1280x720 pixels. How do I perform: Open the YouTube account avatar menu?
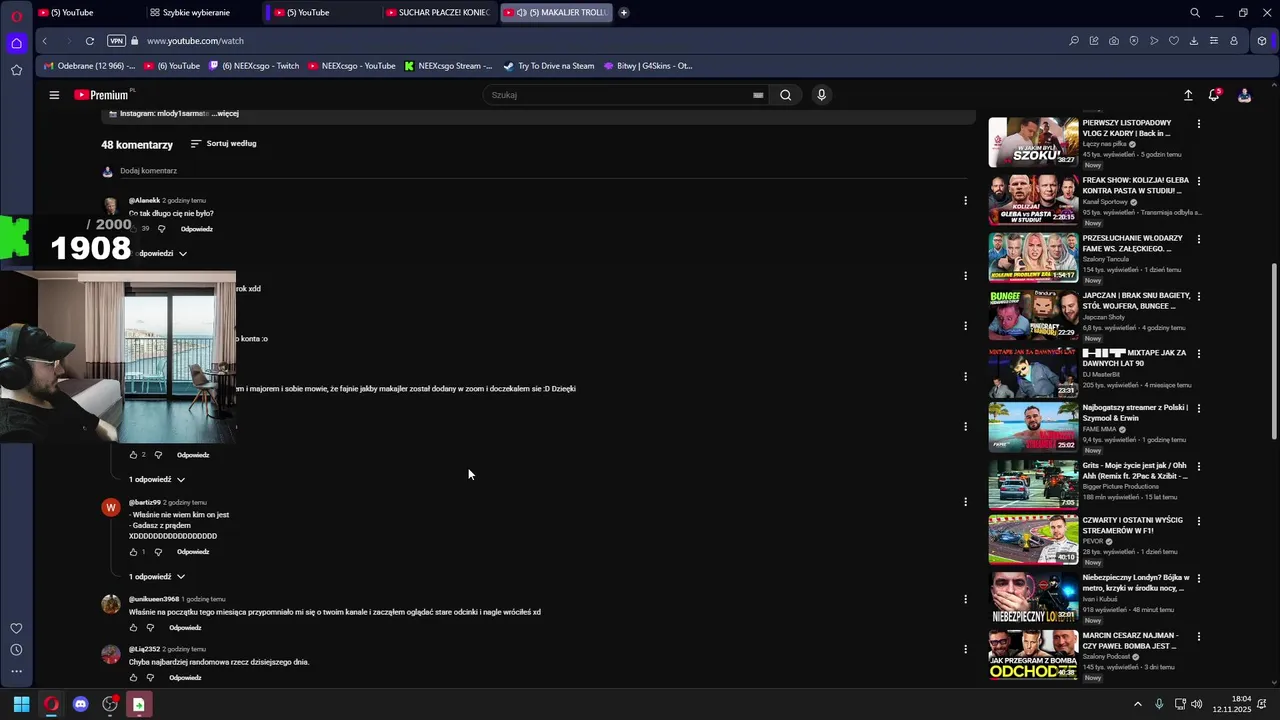[1244, 95]
